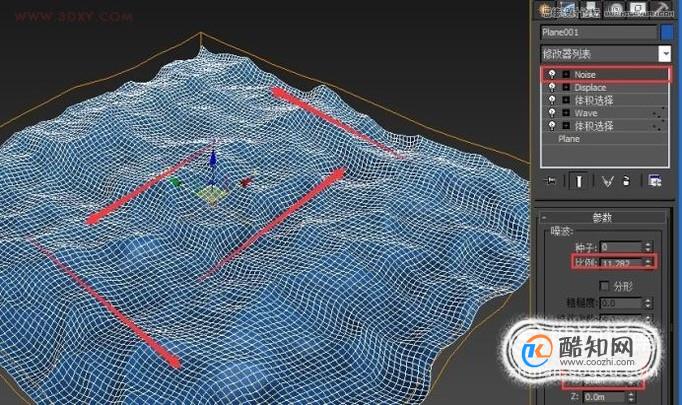Click the blue Z-axis gizmo arrow
Screen dimensions: 682x405
(213, 159)
